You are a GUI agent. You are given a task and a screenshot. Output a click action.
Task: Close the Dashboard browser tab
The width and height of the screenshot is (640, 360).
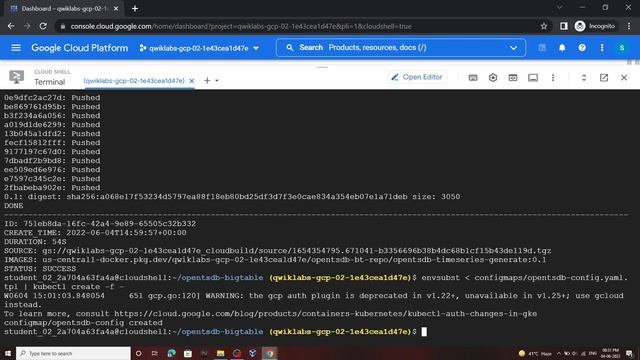pos(116,9)
